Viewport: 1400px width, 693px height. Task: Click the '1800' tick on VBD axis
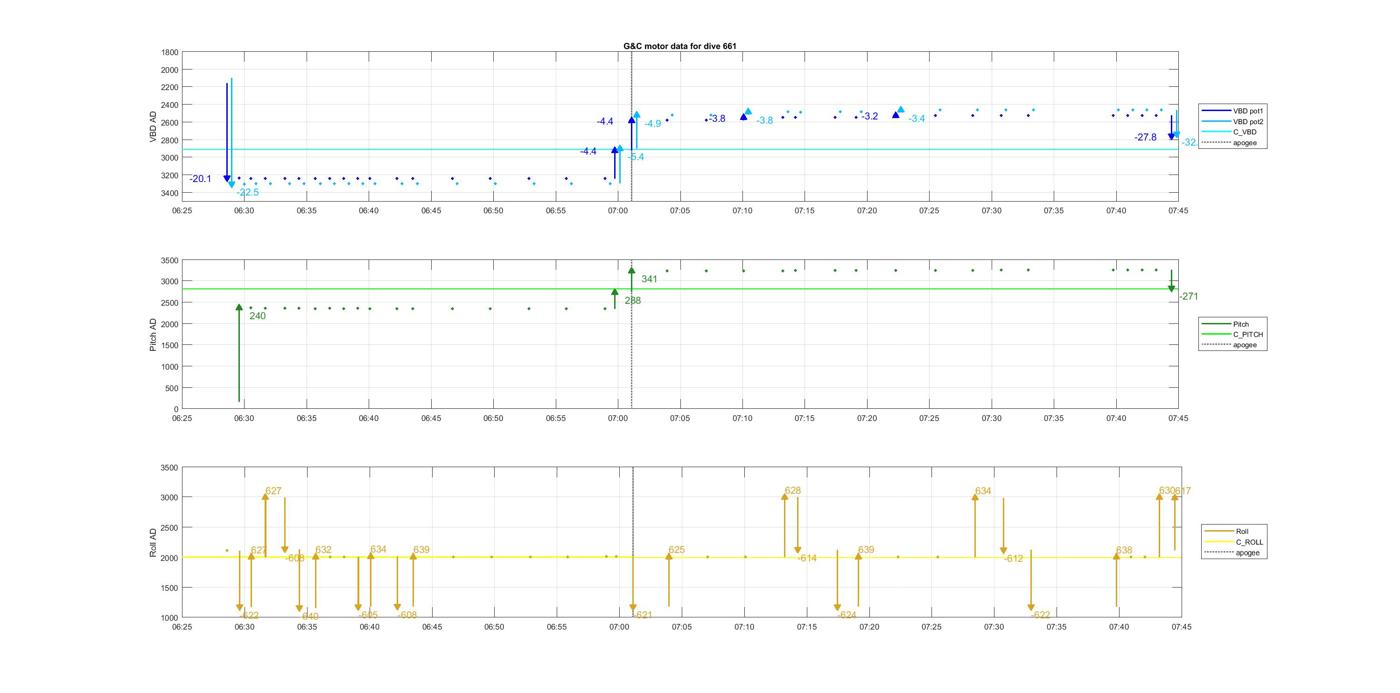pyautogui.click(x=170, y=52)
